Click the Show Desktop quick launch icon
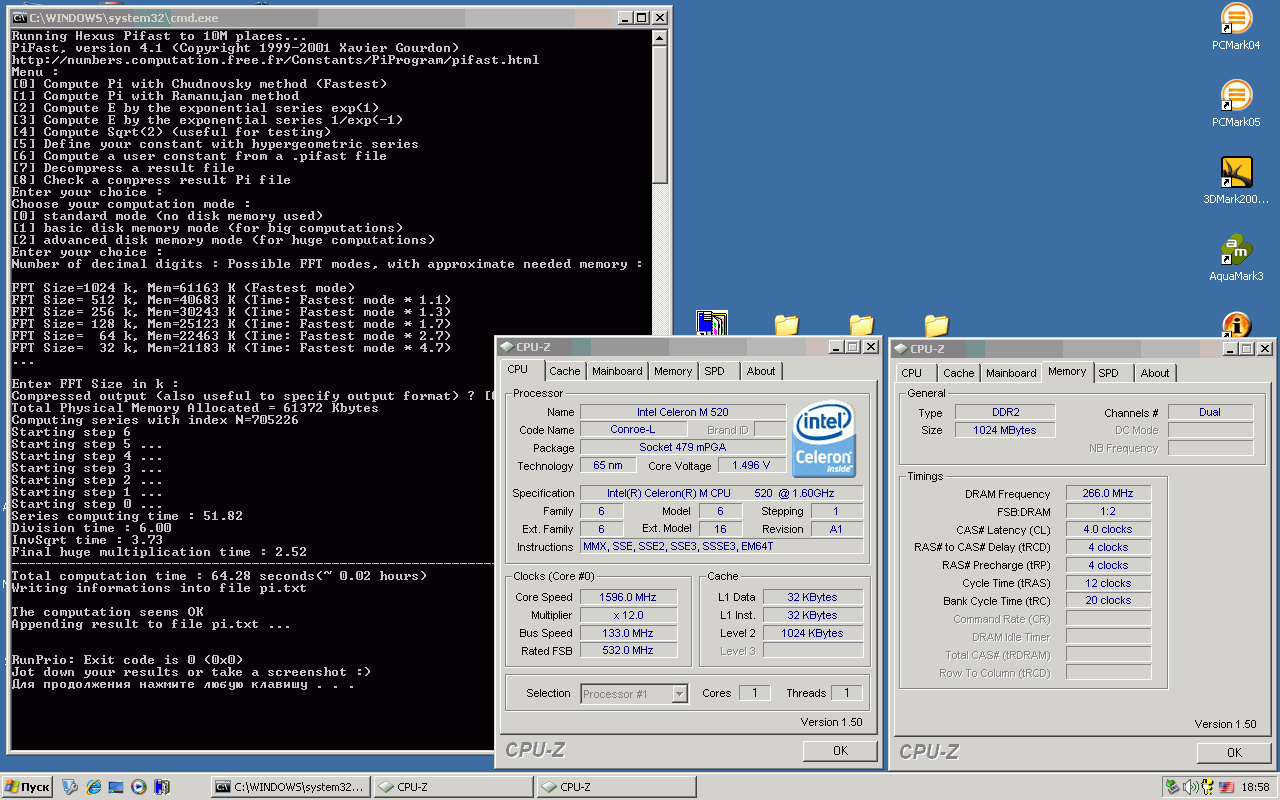The width and height of the screenshot is (1280, 800). coord(116,787)
